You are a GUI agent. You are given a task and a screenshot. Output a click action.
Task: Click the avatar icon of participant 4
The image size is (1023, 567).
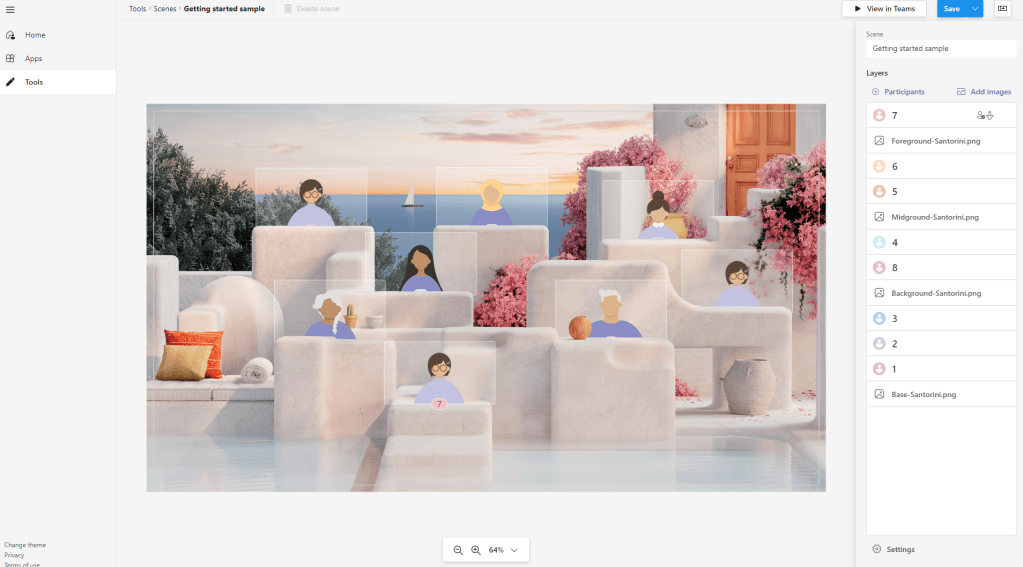879,242
